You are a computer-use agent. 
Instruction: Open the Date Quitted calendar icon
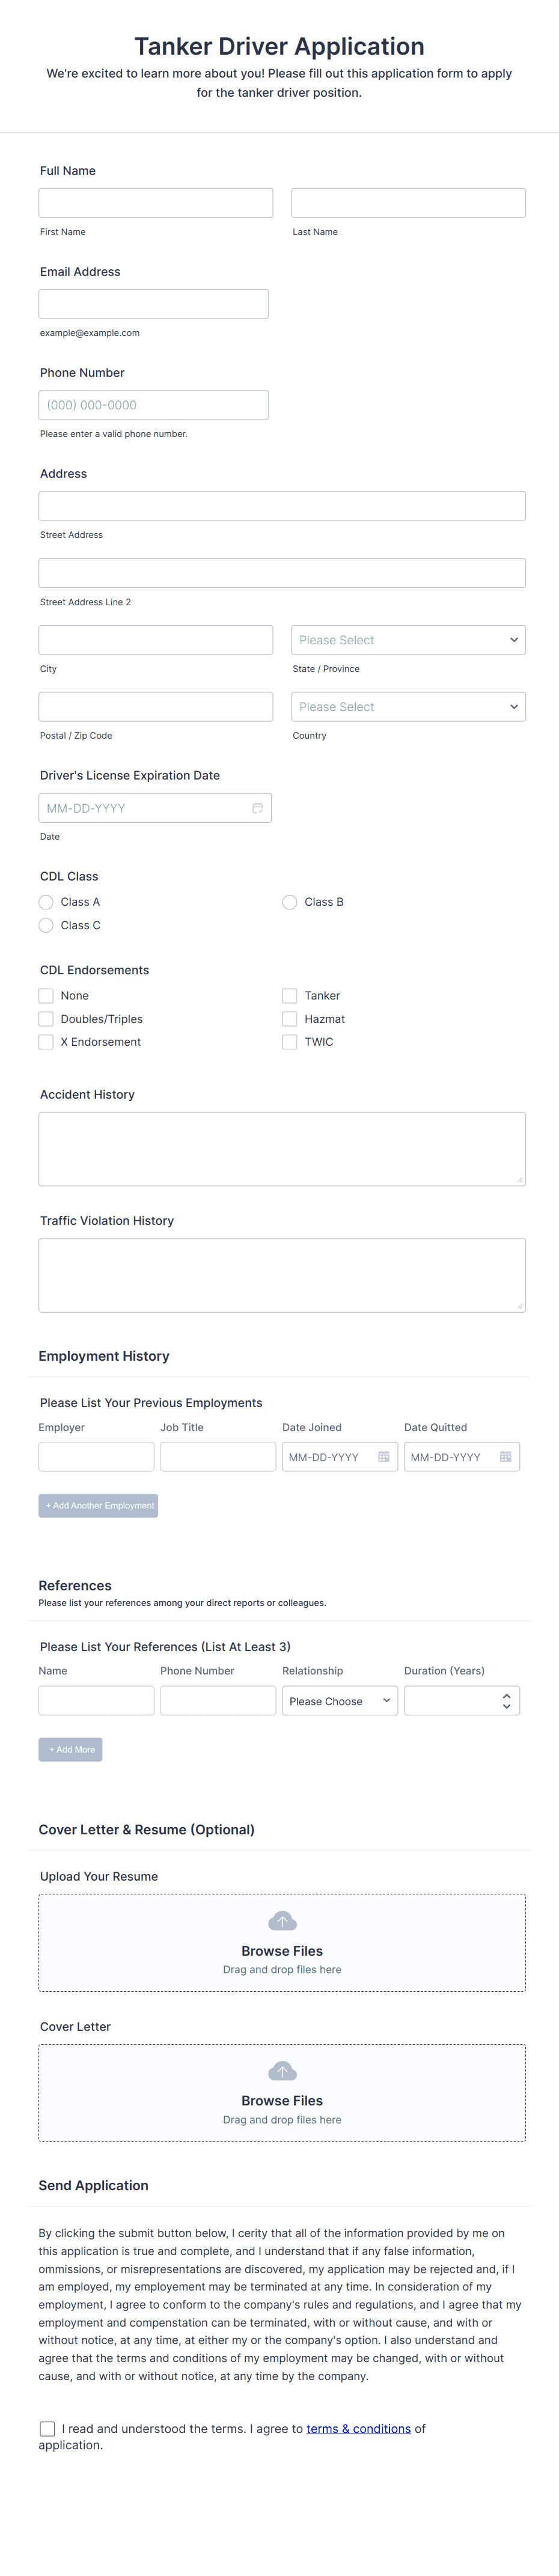[x=505, y=1457]
